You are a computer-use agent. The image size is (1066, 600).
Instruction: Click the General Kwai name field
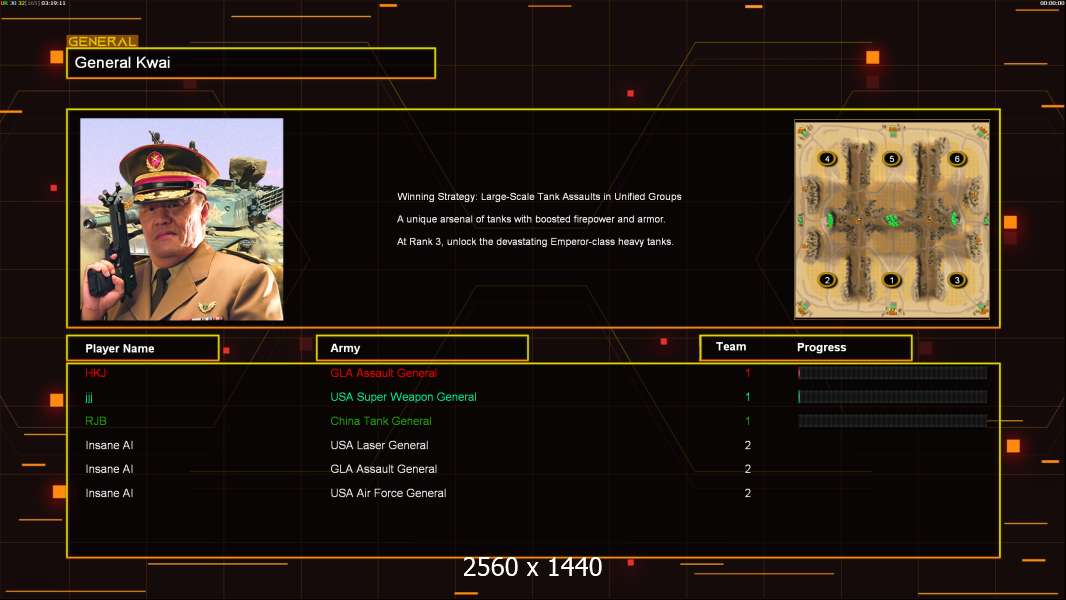click(250, 63)
